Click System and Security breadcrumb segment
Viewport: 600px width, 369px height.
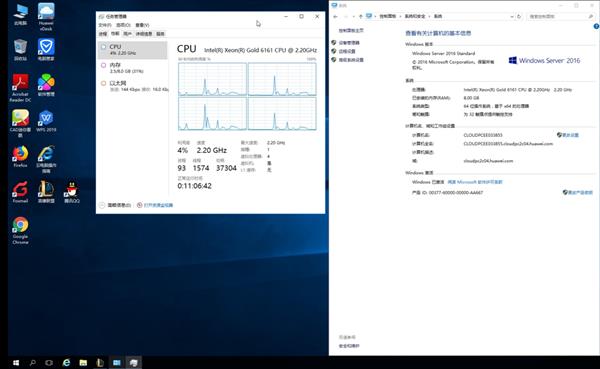click(x=415, y=16)
